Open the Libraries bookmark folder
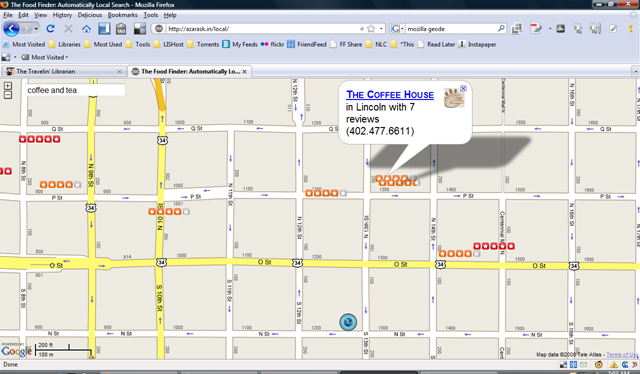The image size is (640, 374). 64,44
